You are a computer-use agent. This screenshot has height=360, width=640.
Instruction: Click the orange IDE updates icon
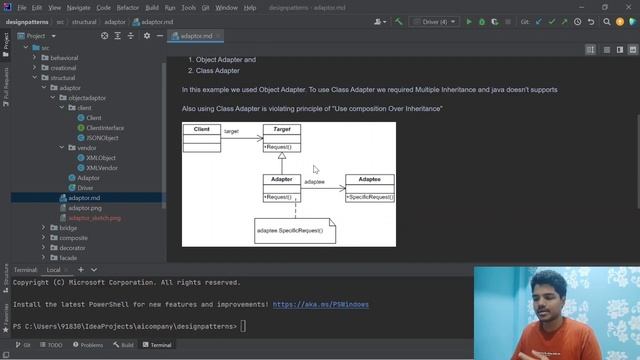pyautogui.click(x=620, y=22)
